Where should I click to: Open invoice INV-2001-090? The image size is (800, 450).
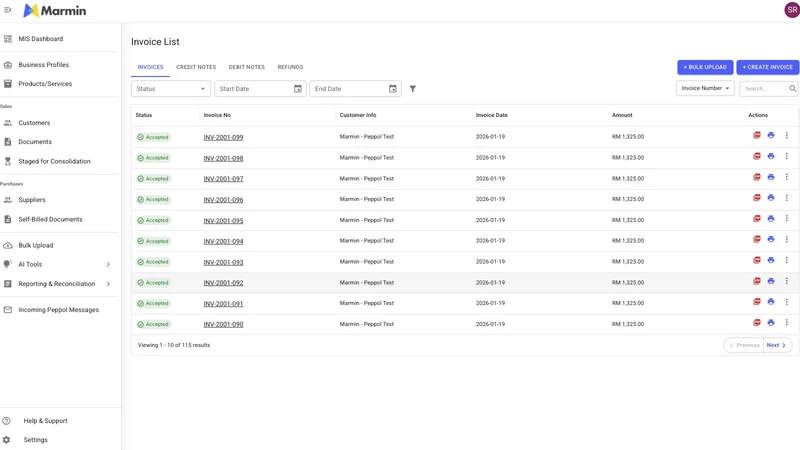click(x=223, y=324)
